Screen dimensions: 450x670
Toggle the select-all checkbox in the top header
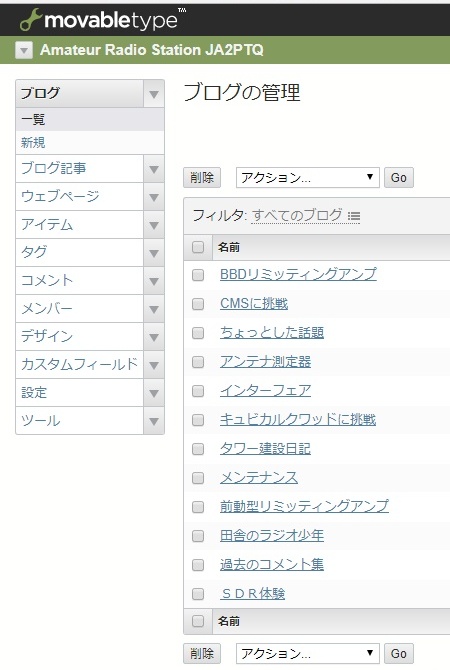click(x=198, y=247)
